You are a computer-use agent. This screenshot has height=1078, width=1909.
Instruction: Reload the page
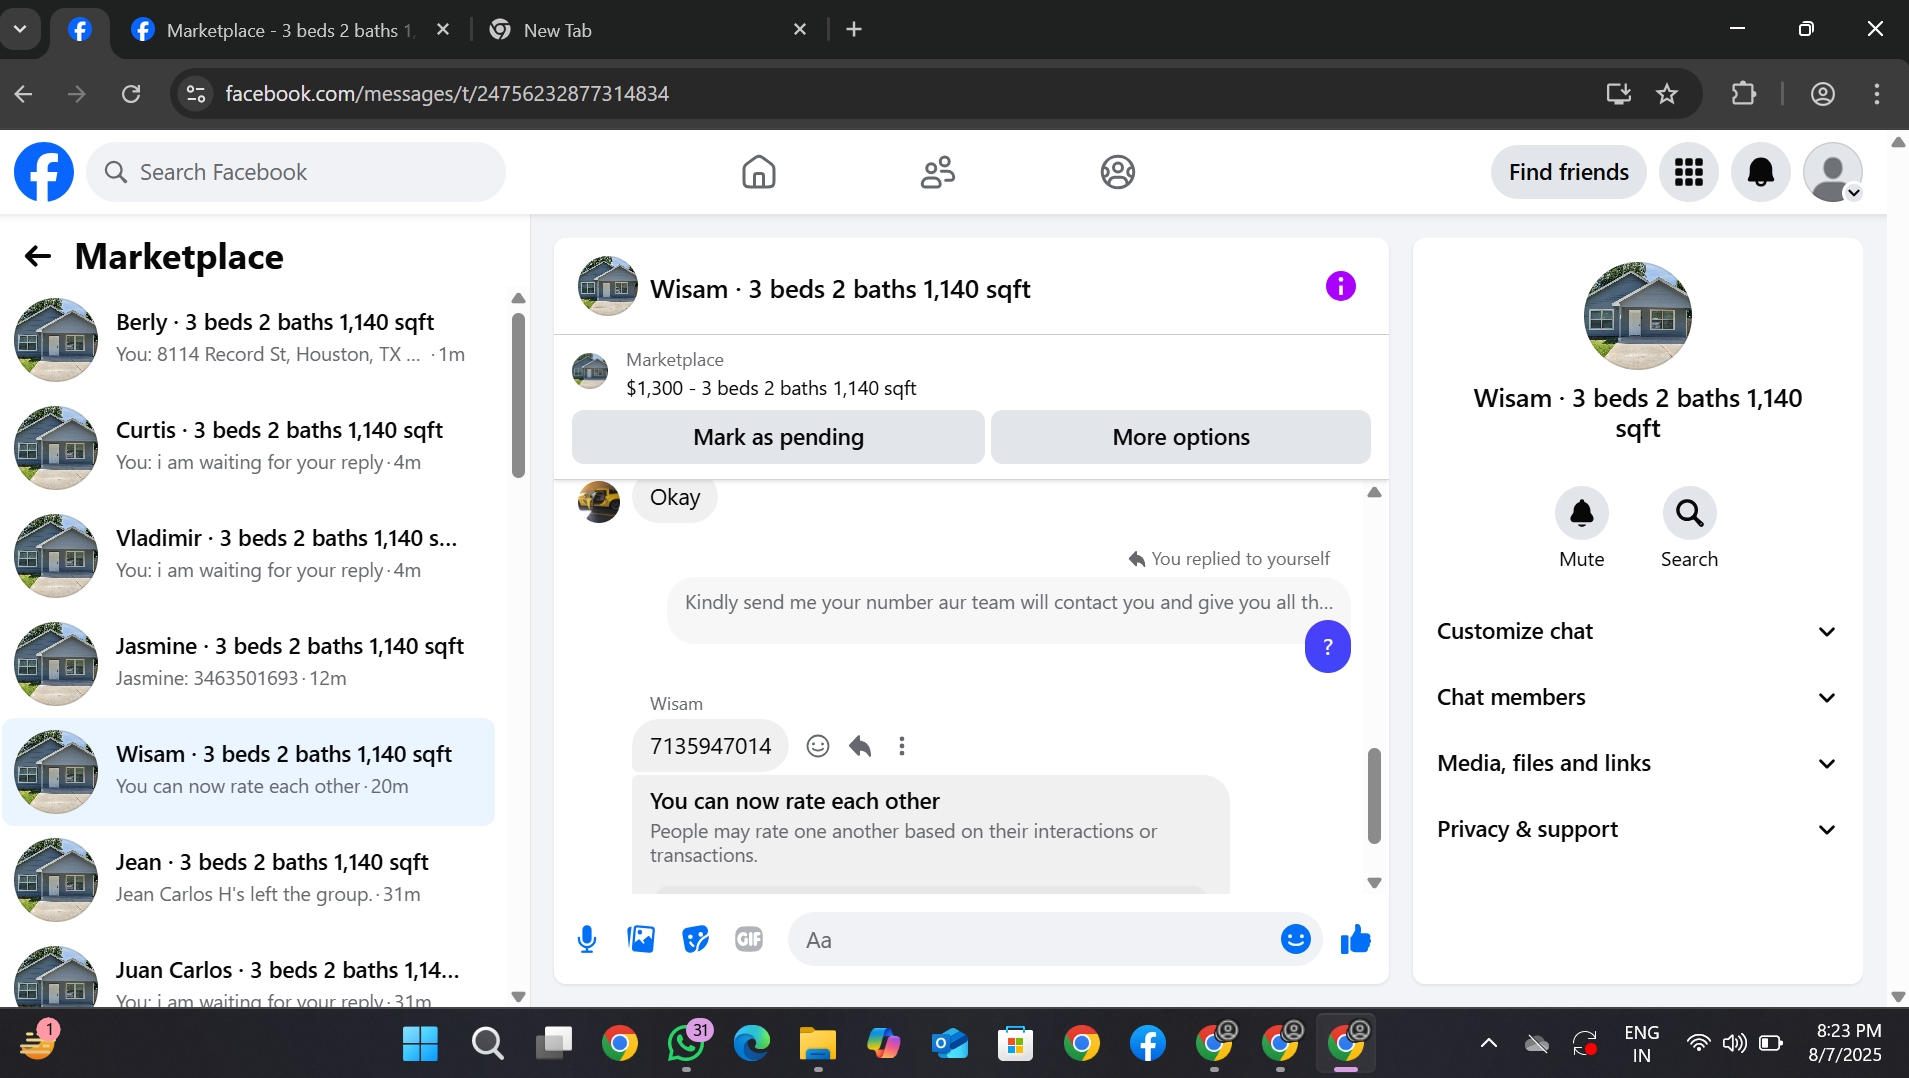131,94
